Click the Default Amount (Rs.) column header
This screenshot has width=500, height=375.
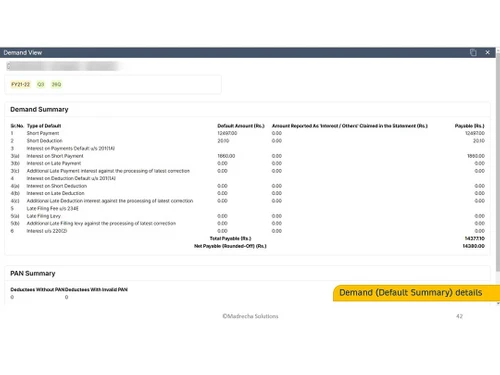click(241, 126)
